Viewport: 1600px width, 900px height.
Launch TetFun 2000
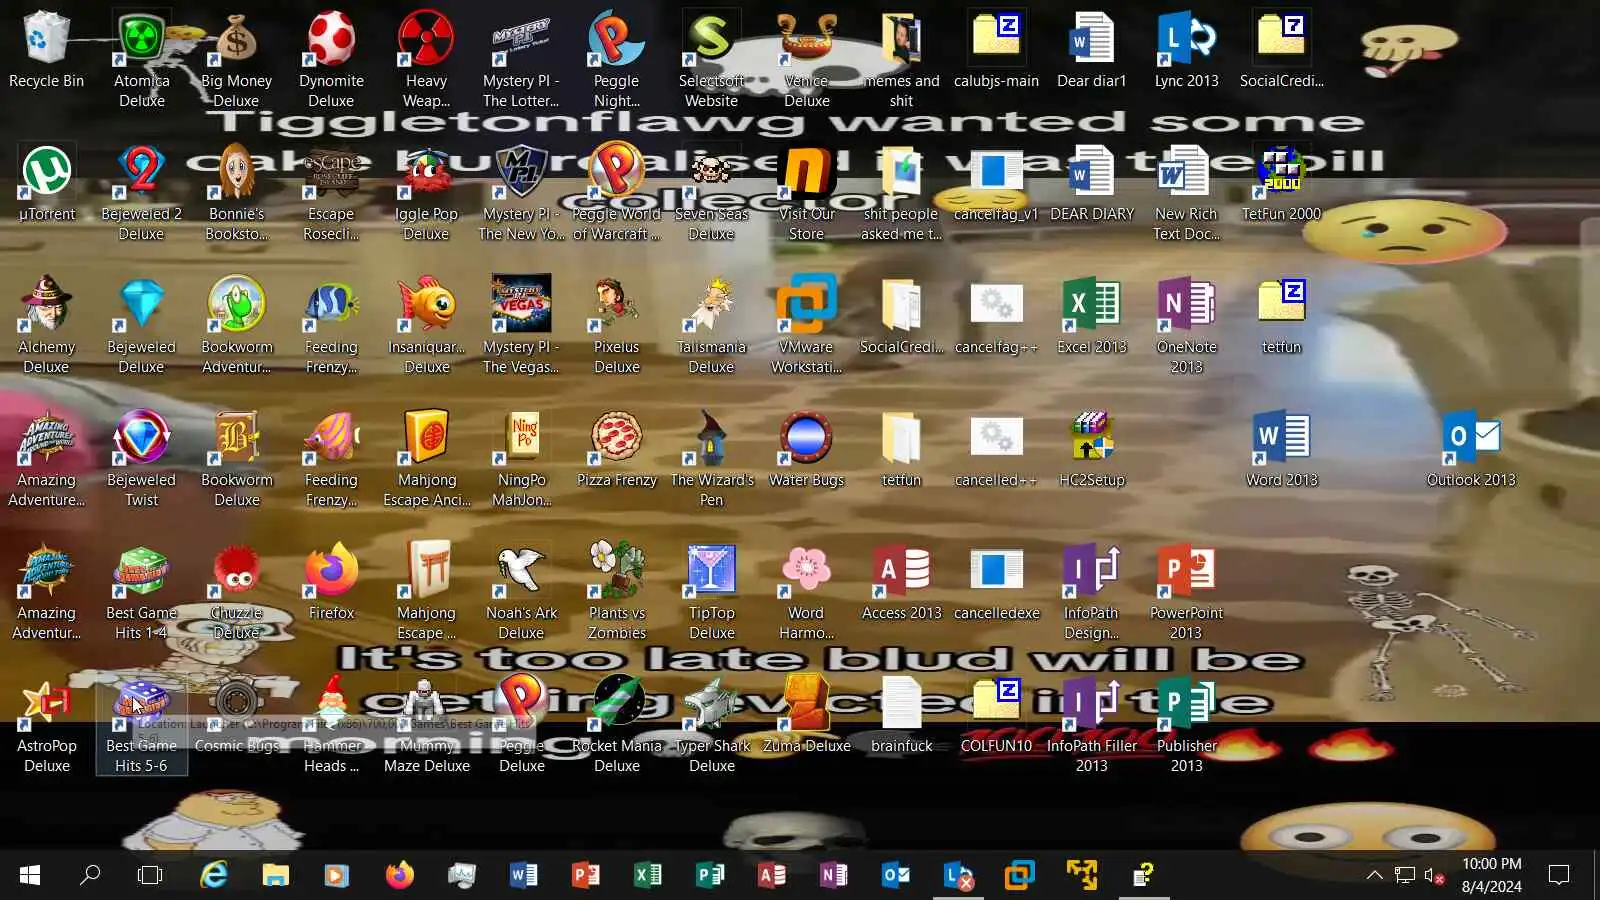click(x=1281, y=183)
